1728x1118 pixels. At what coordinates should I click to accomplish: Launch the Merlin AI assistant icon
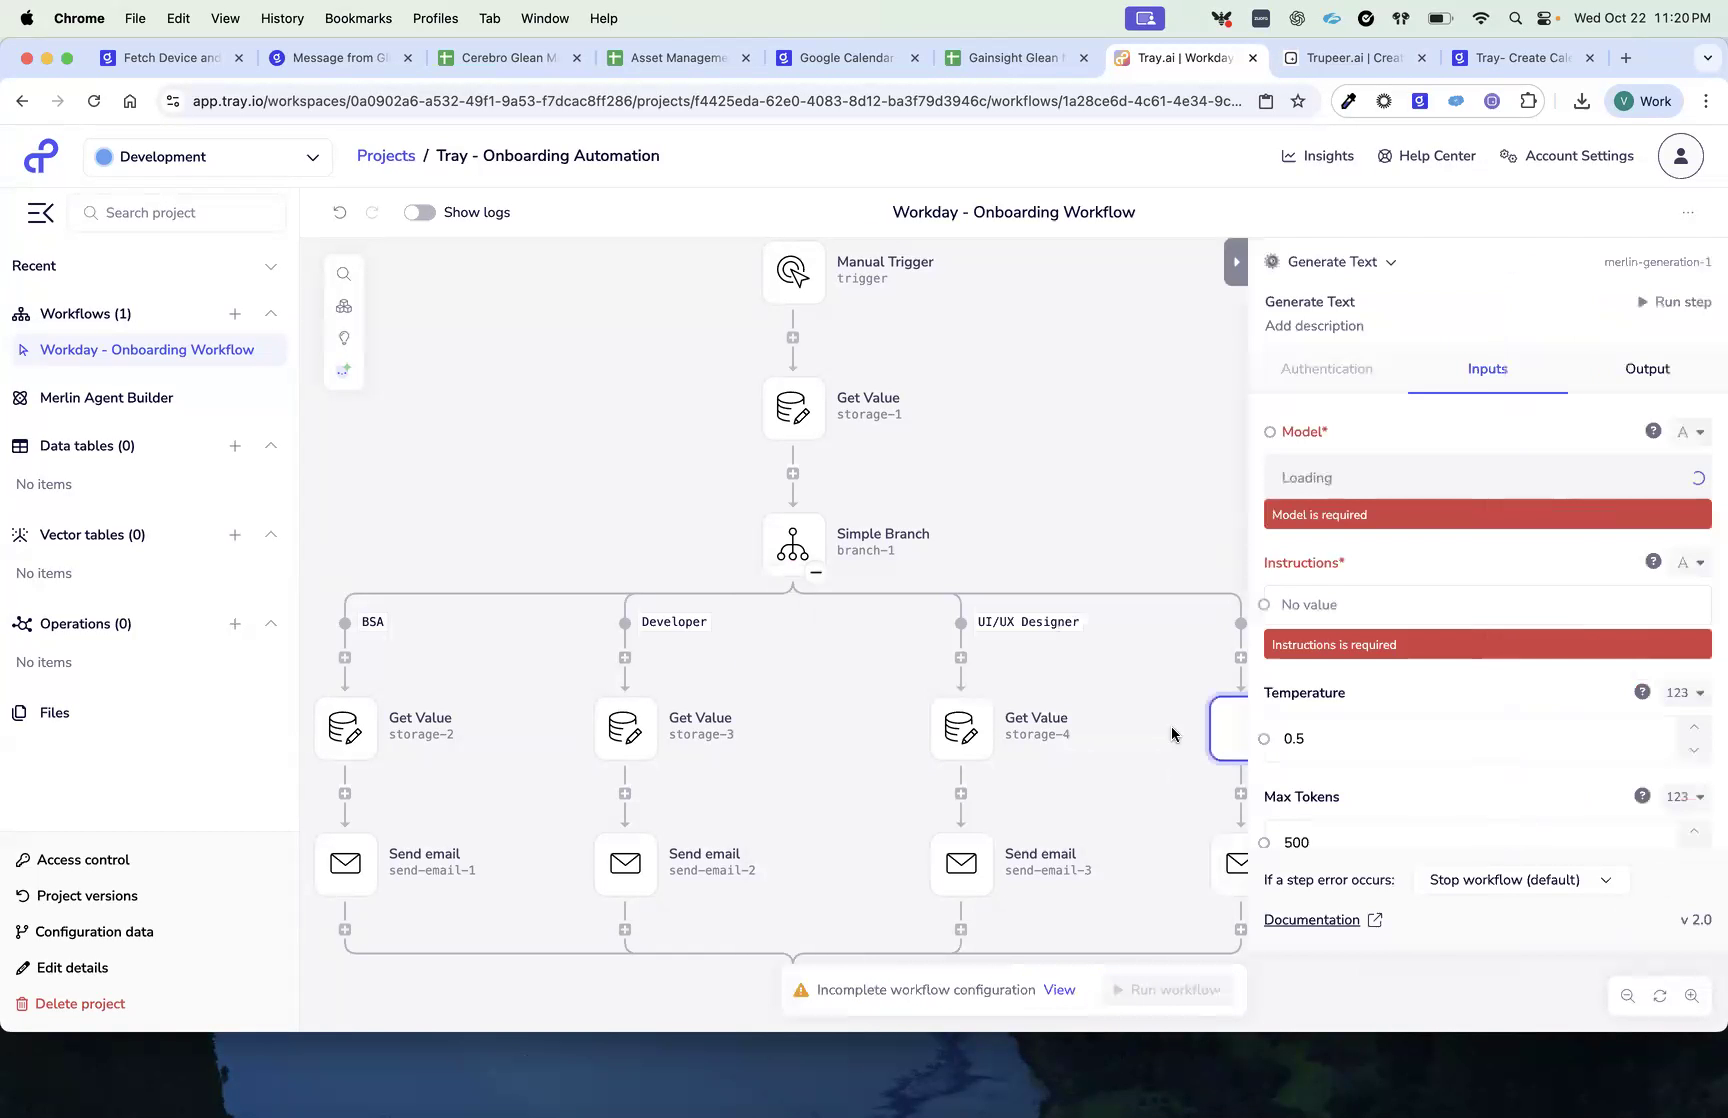click(344, 370)
